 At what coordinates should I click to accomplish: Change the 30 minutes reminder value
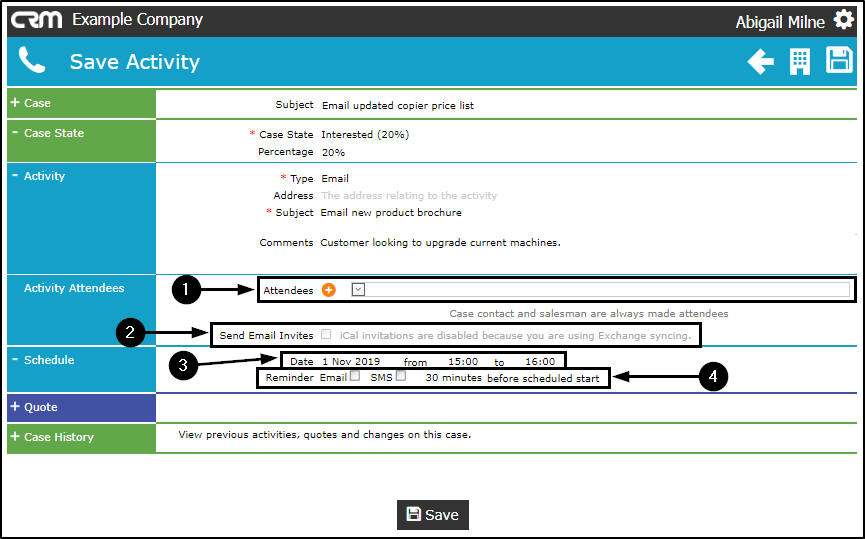point(453,378)
